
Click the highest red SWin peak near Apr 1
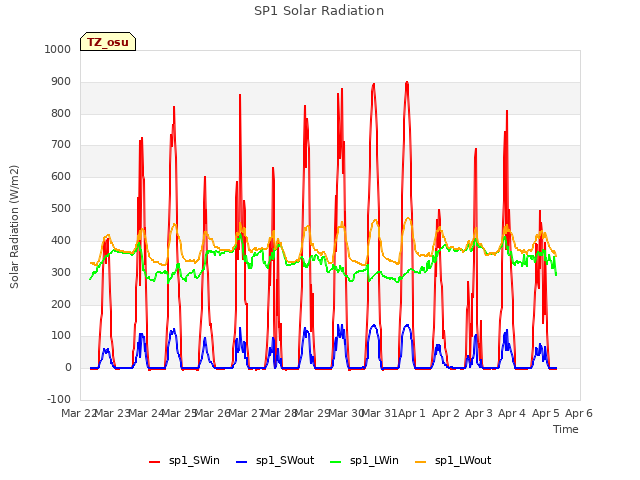(407, 82)
